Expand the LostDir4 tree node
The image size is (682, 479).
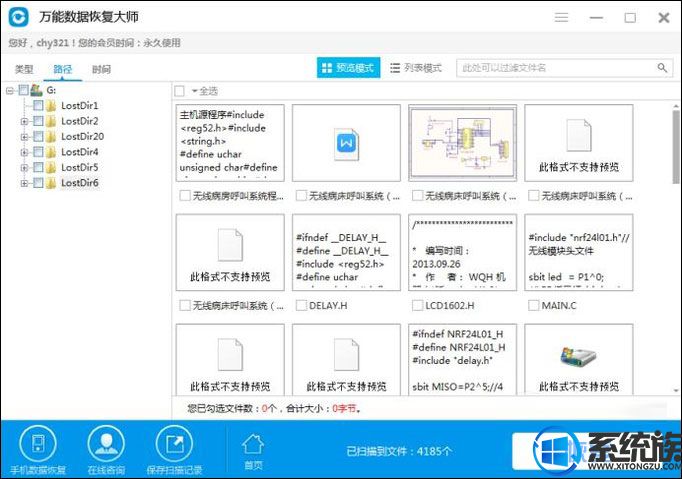click(24, 152)
